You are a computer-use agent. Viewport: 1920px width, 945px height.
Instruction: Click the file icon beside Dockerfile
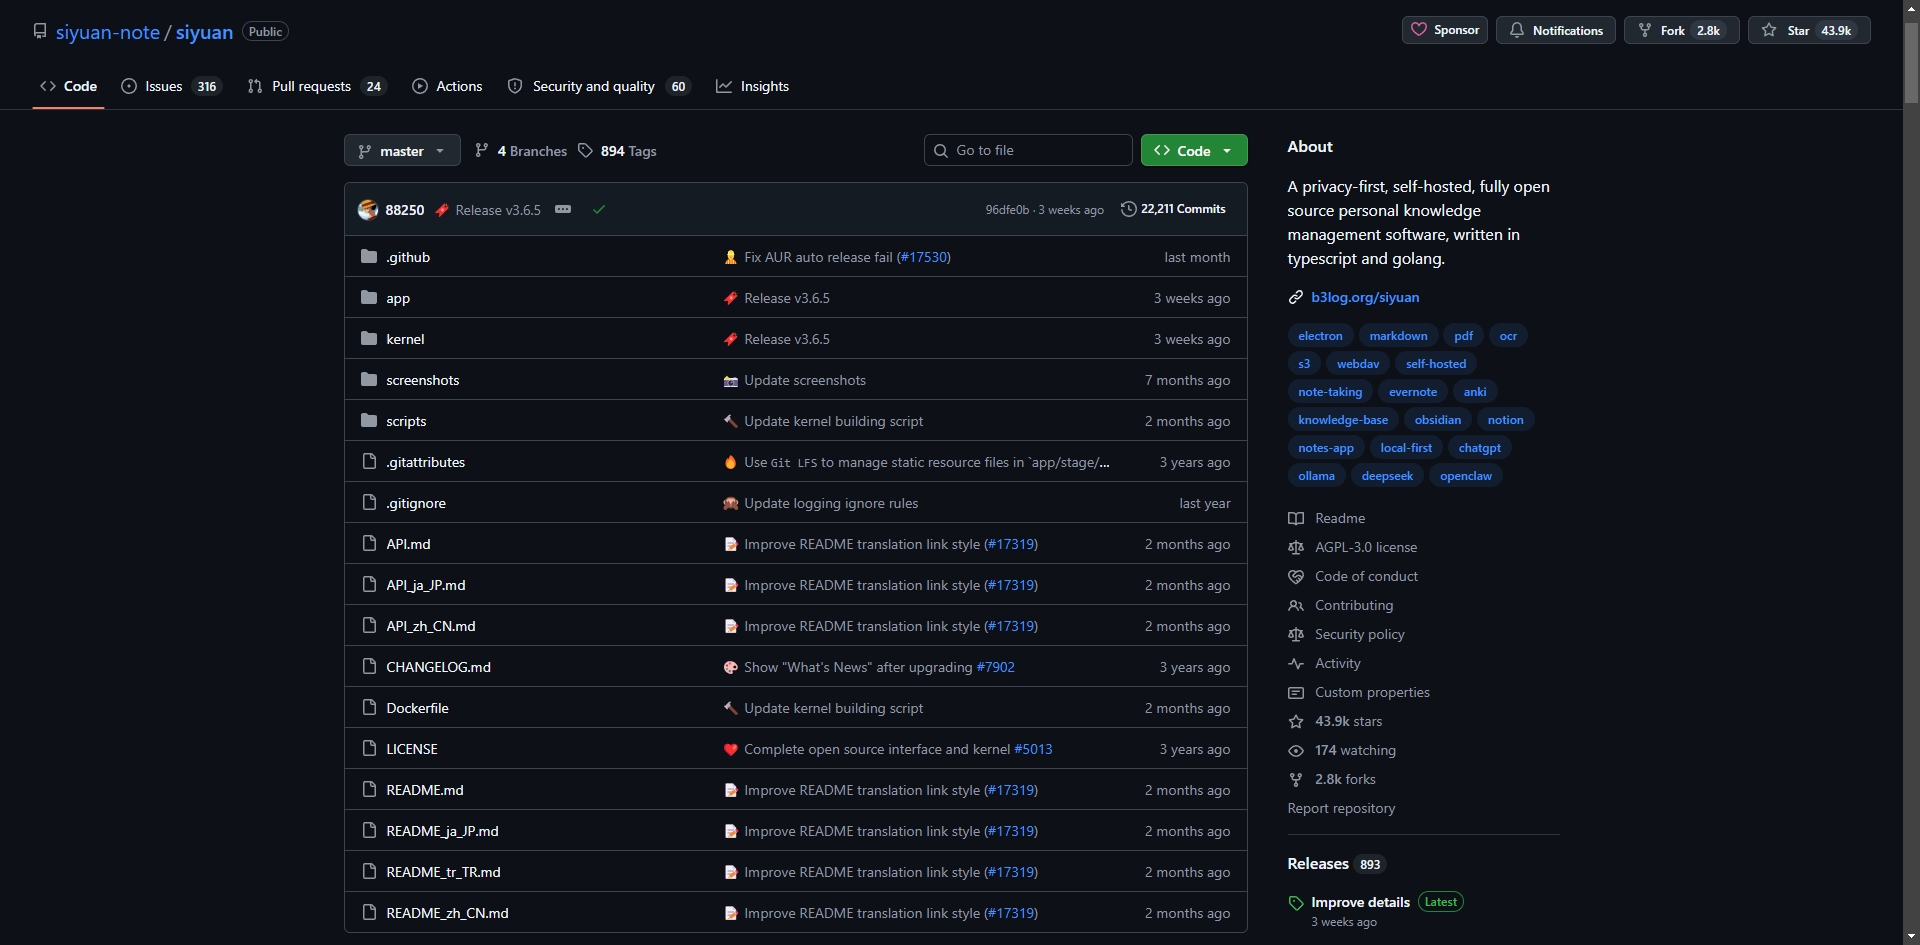click(x=369, y=708)
